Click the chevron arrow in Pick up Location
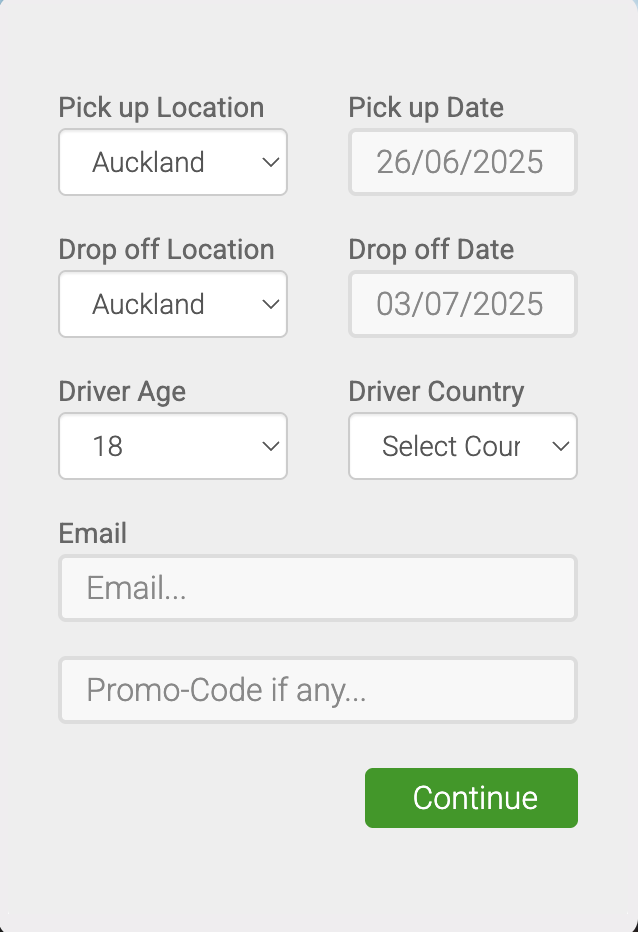This screenshot has width=638, height=932. (x=271, y=162)
